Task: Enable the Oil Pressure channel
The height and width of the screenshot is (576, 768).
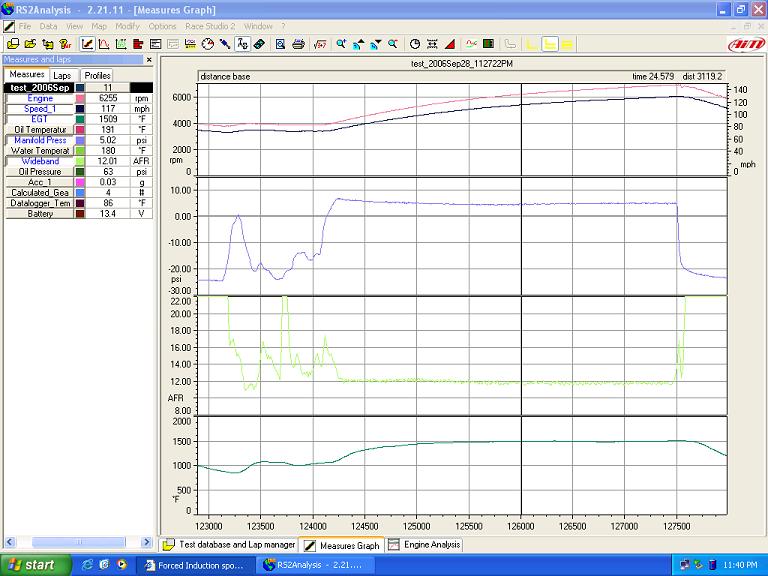Action: (x=40, y=172)
